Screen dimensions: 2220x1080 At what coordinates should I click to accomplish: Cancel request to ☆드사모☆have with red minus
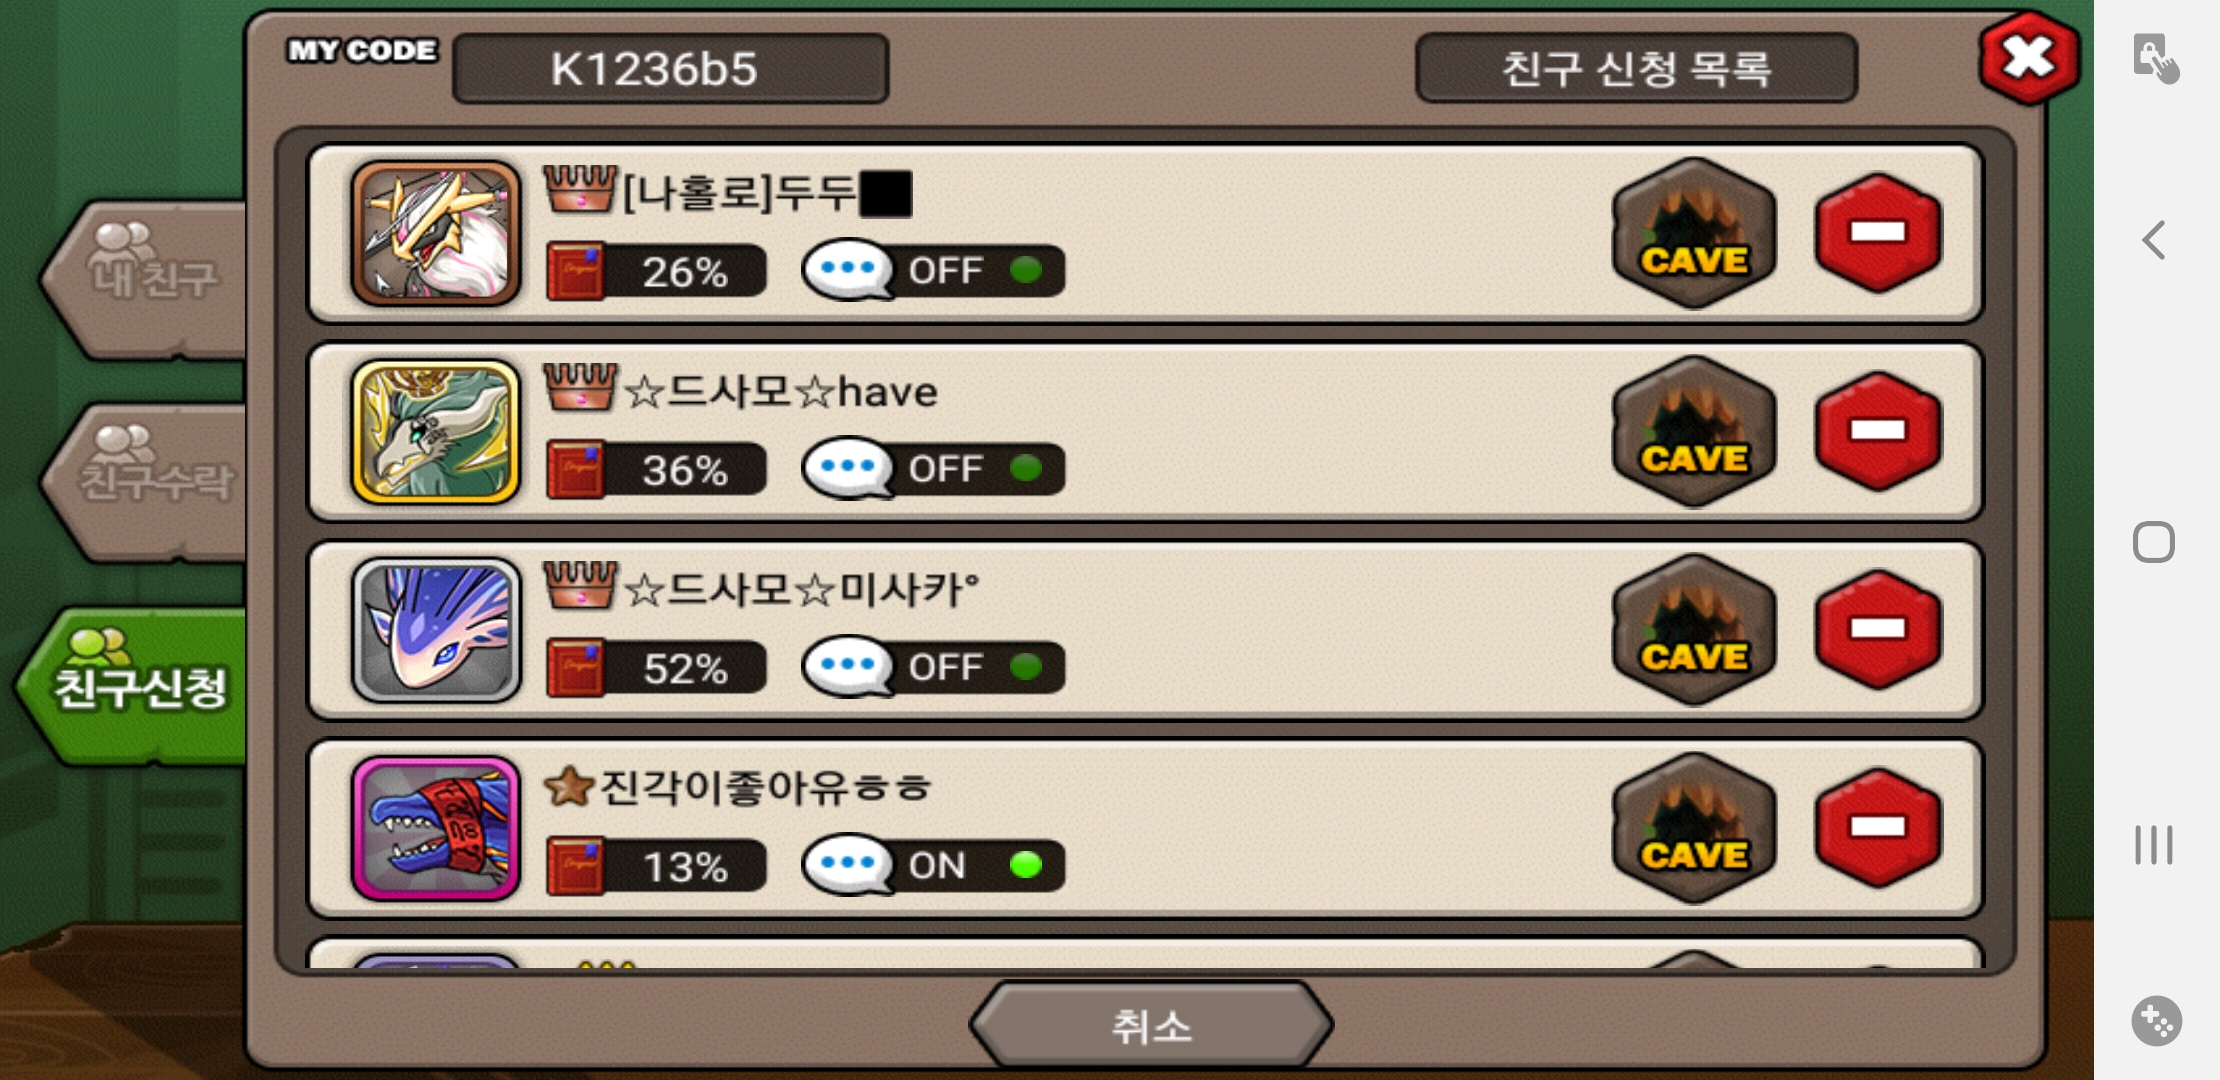[x=1878, y=431]
